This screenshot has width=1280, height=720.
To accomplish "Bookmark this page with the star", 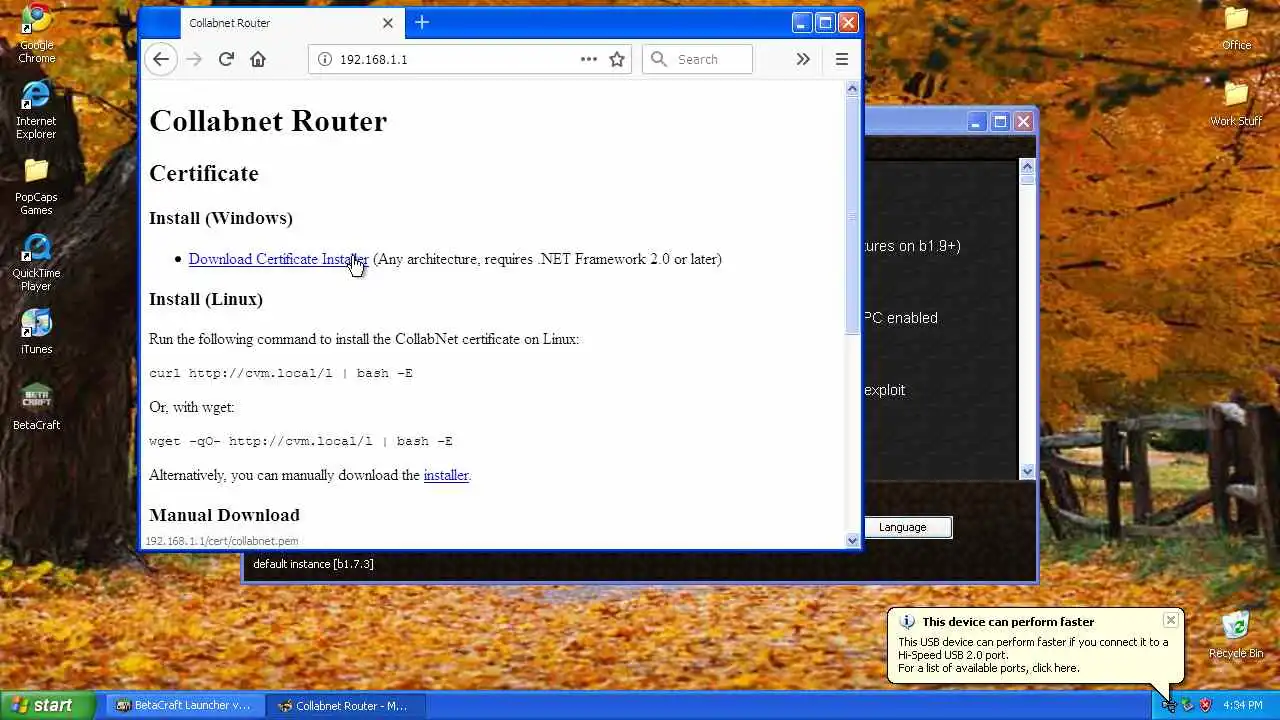I will coord(617,59).
